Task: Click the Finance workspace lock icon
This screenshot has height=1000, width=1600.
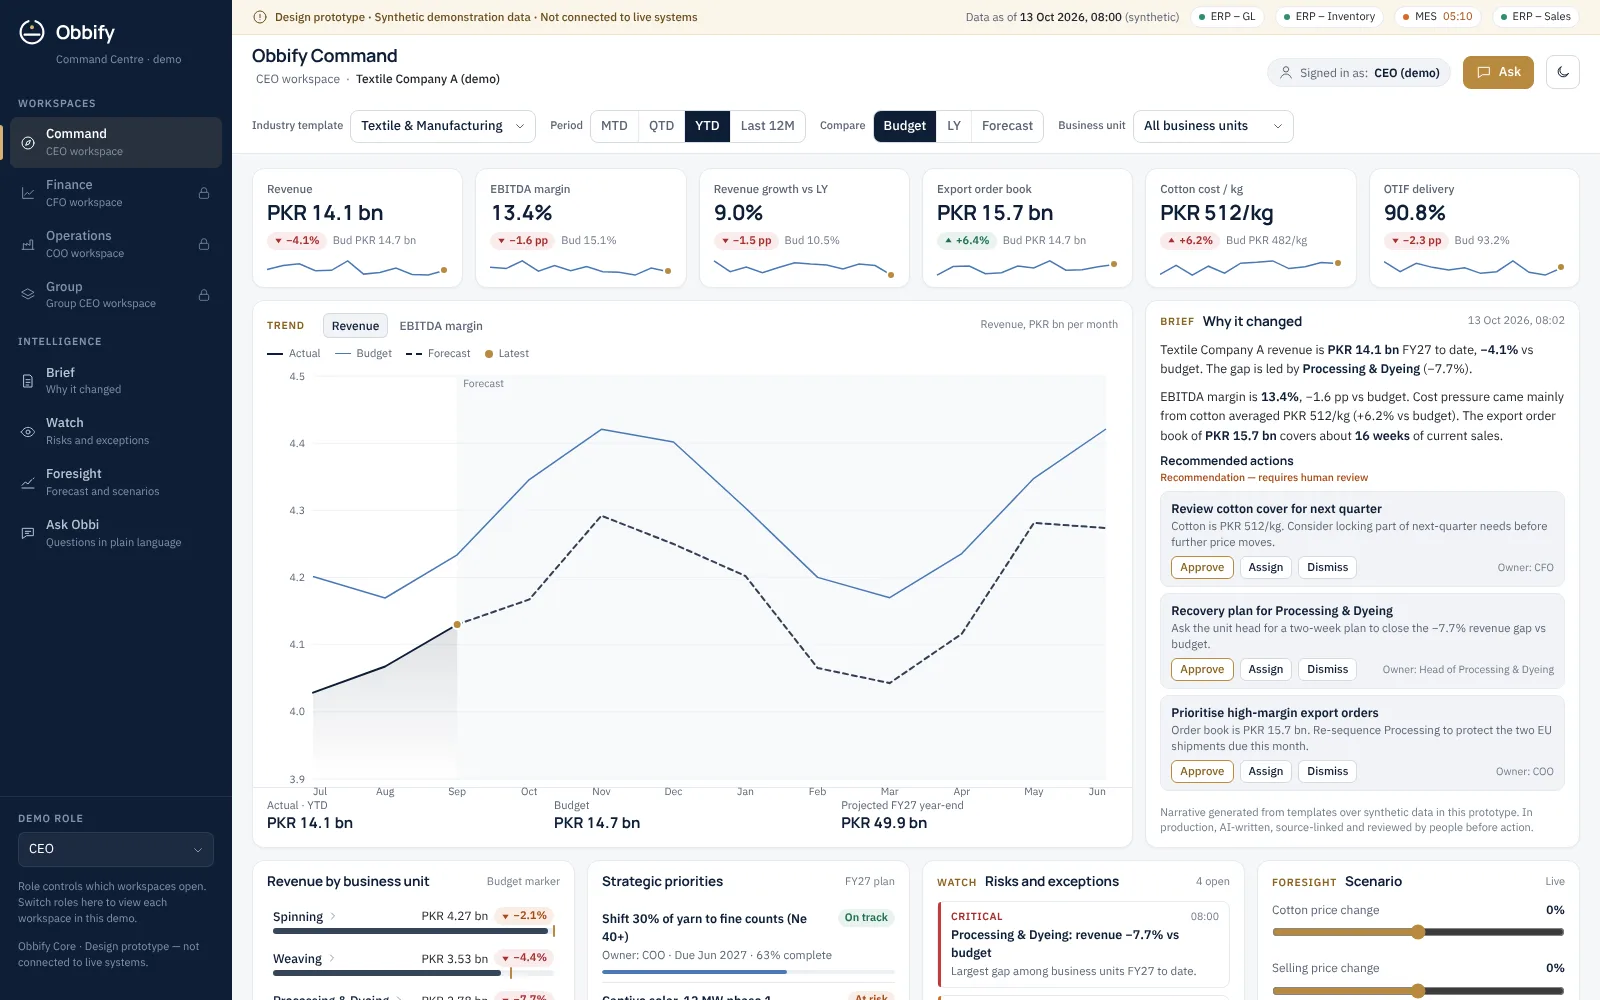Action: click(204, 193)
